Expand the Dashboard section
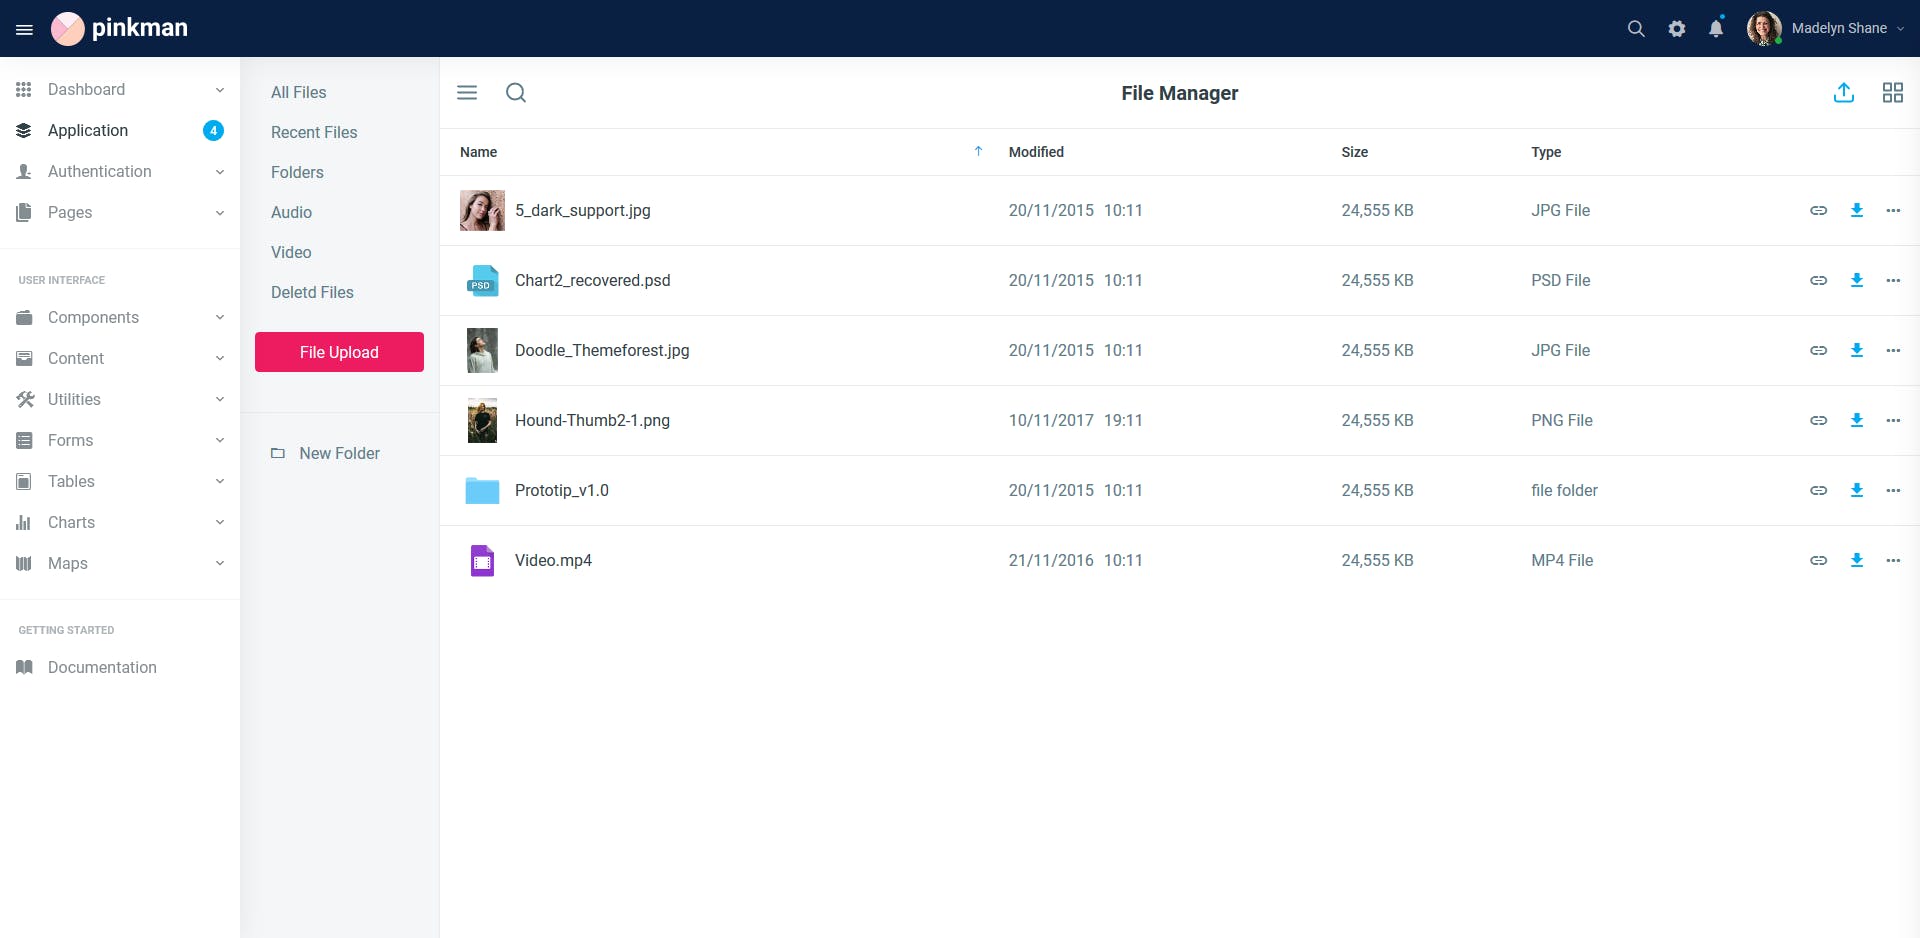The image size is (1920, 938). click(x=87, y=89)
